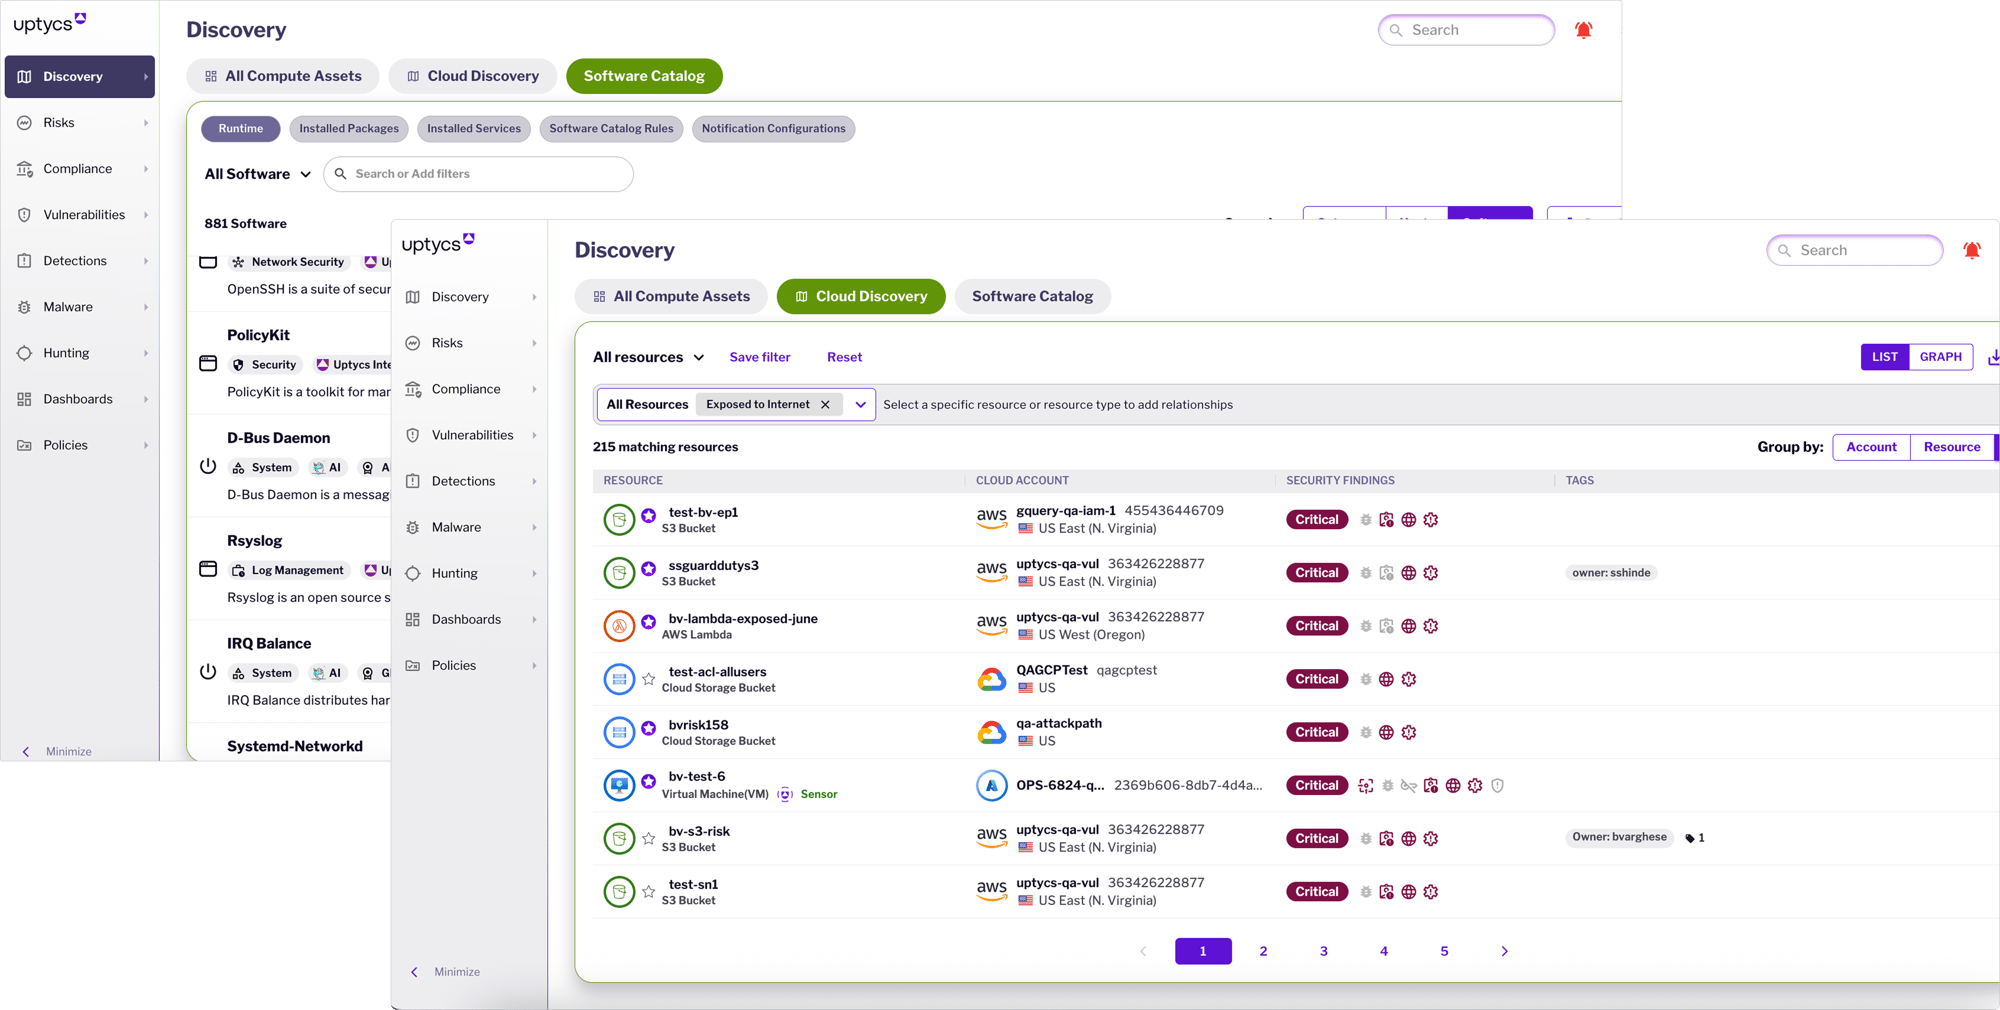Click the Compliance icon in front sidebar

pyautogui.click(x=413, y=389)
